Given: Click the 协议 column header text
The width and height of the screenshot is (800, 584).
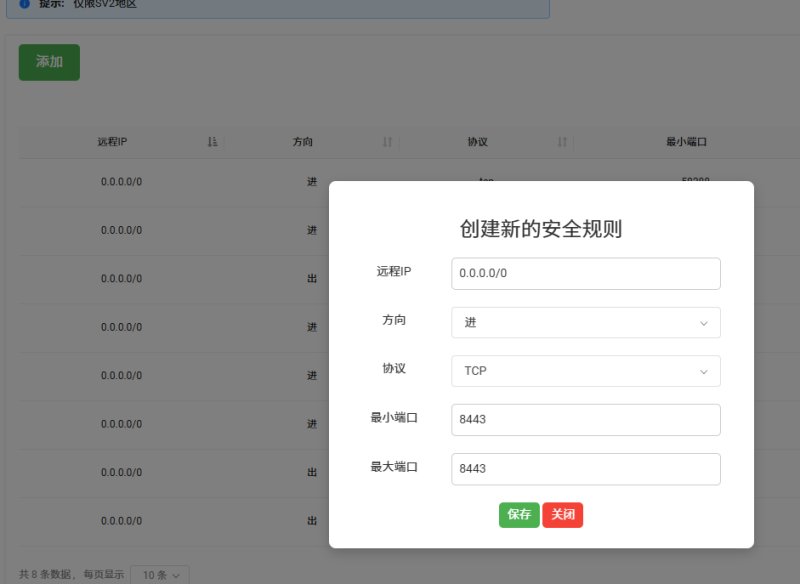Looking at the screenshot, I should [x=478, y=142].
